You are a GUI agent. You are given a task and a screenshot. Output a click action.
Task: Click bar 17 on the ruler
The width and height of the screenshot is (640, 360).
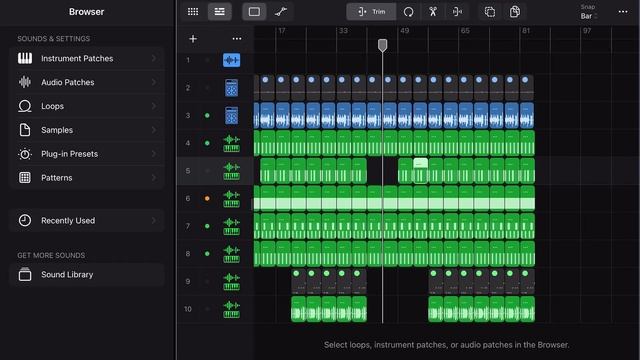click(282, 31)
